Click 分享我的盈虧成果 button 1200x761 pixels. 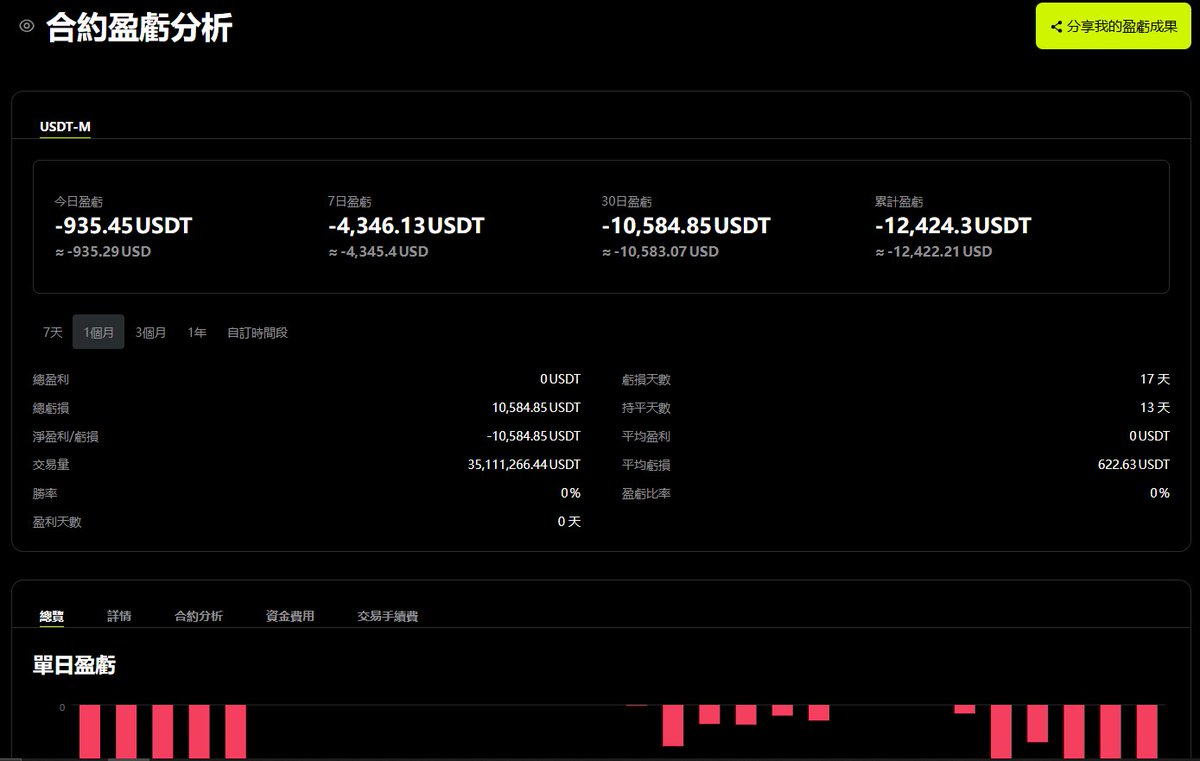pyautogui.click(x=1113, y=27)
